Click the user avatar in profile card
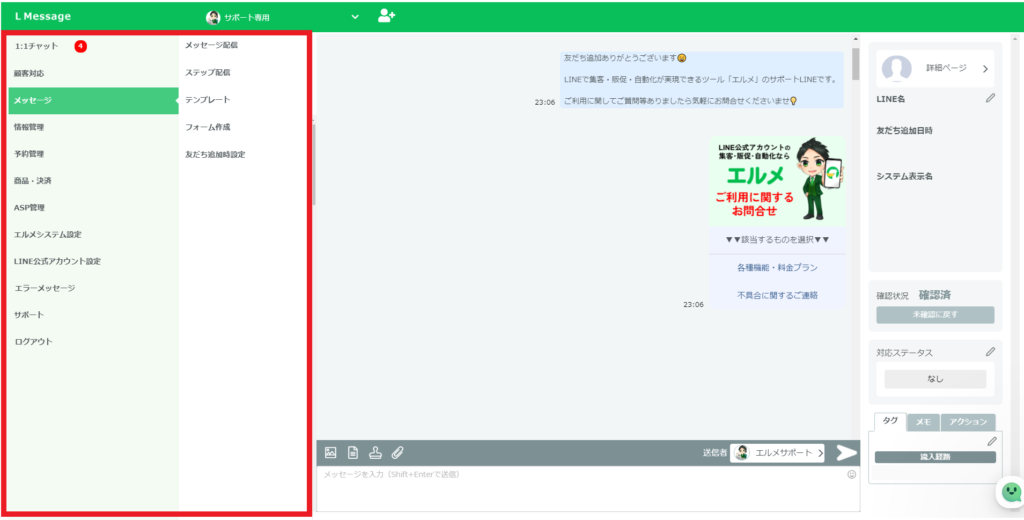The width and height of the screenshot is (1024, 520). click(897, 69)
